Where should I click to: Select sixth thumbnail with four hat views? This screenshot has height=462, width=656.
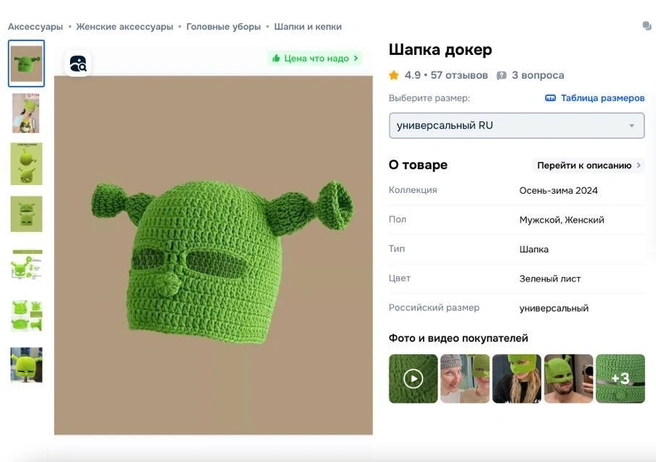point(26,315)
